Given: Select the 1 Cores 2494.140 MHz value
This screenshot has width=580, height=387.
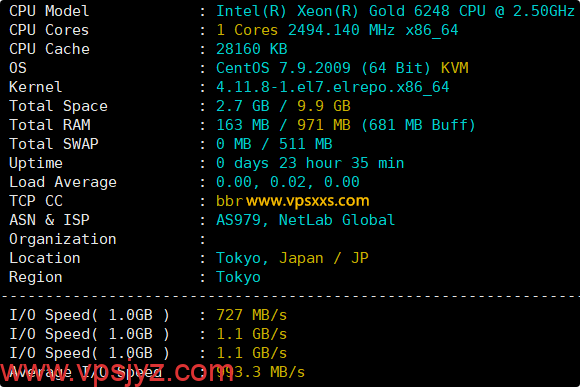Looking at the screenshot, I should [305, 30].
